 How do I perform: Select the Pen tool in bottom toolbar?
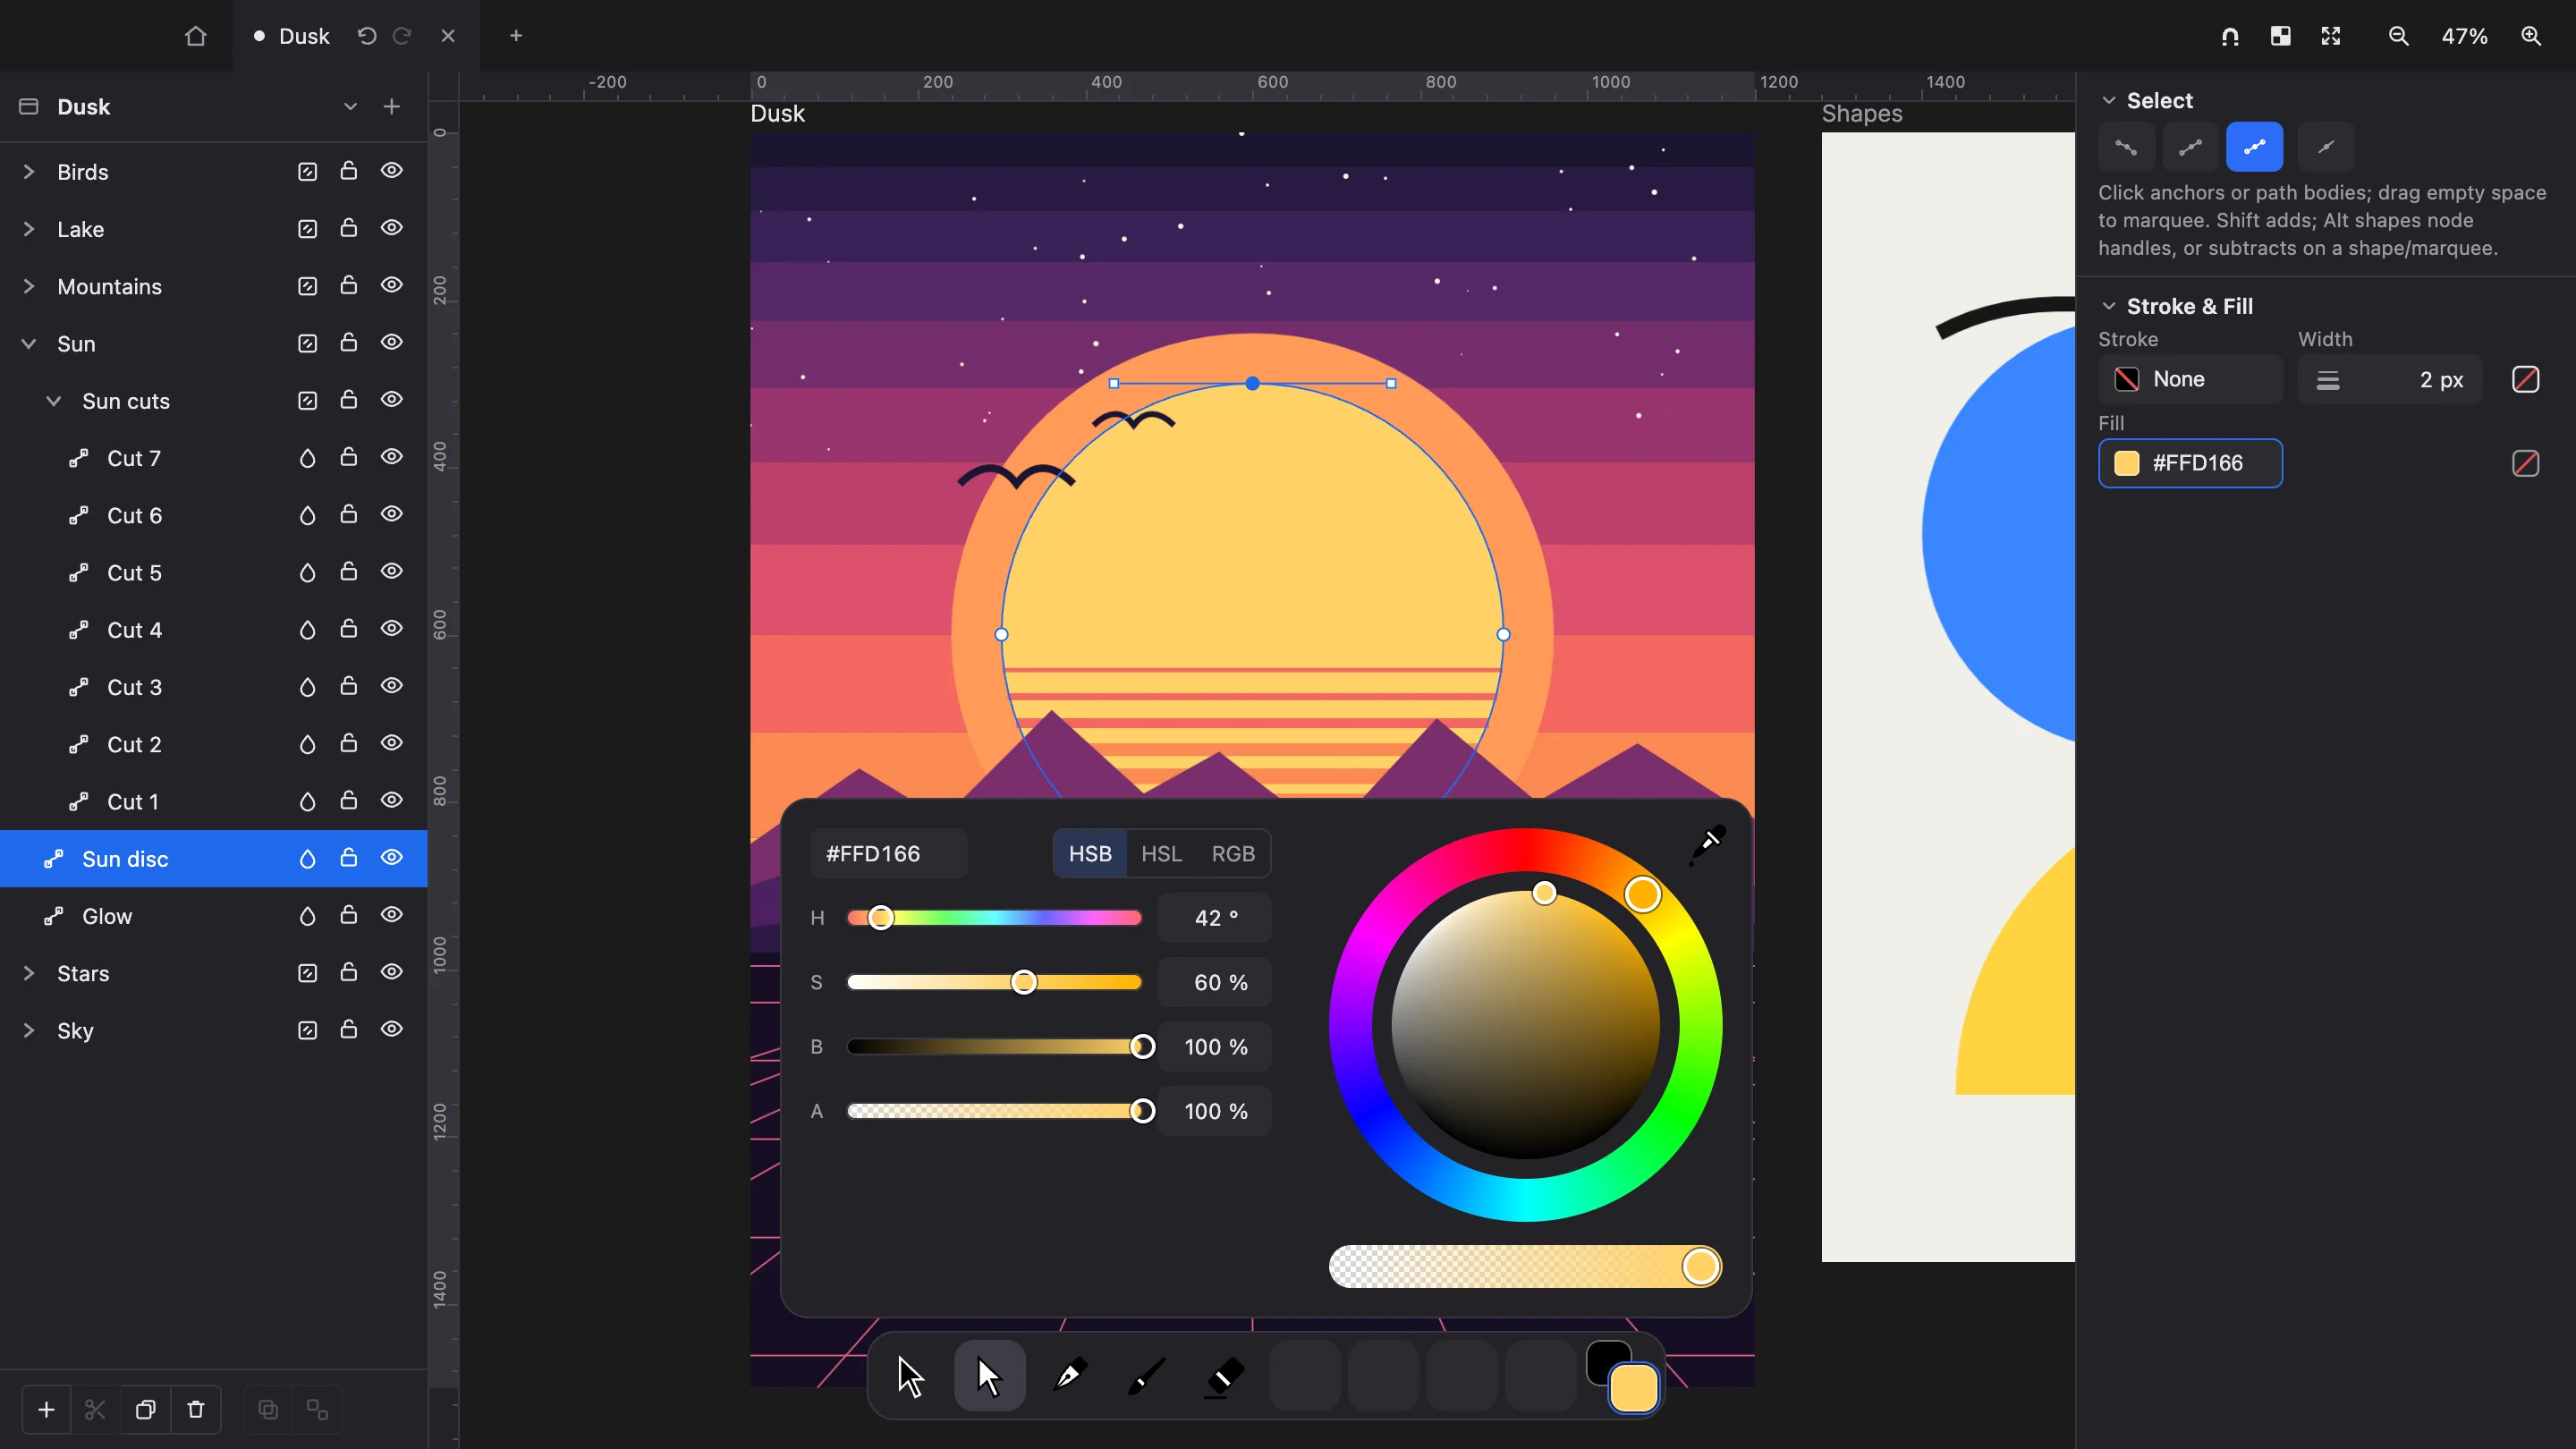(x=1068, y=1376)
